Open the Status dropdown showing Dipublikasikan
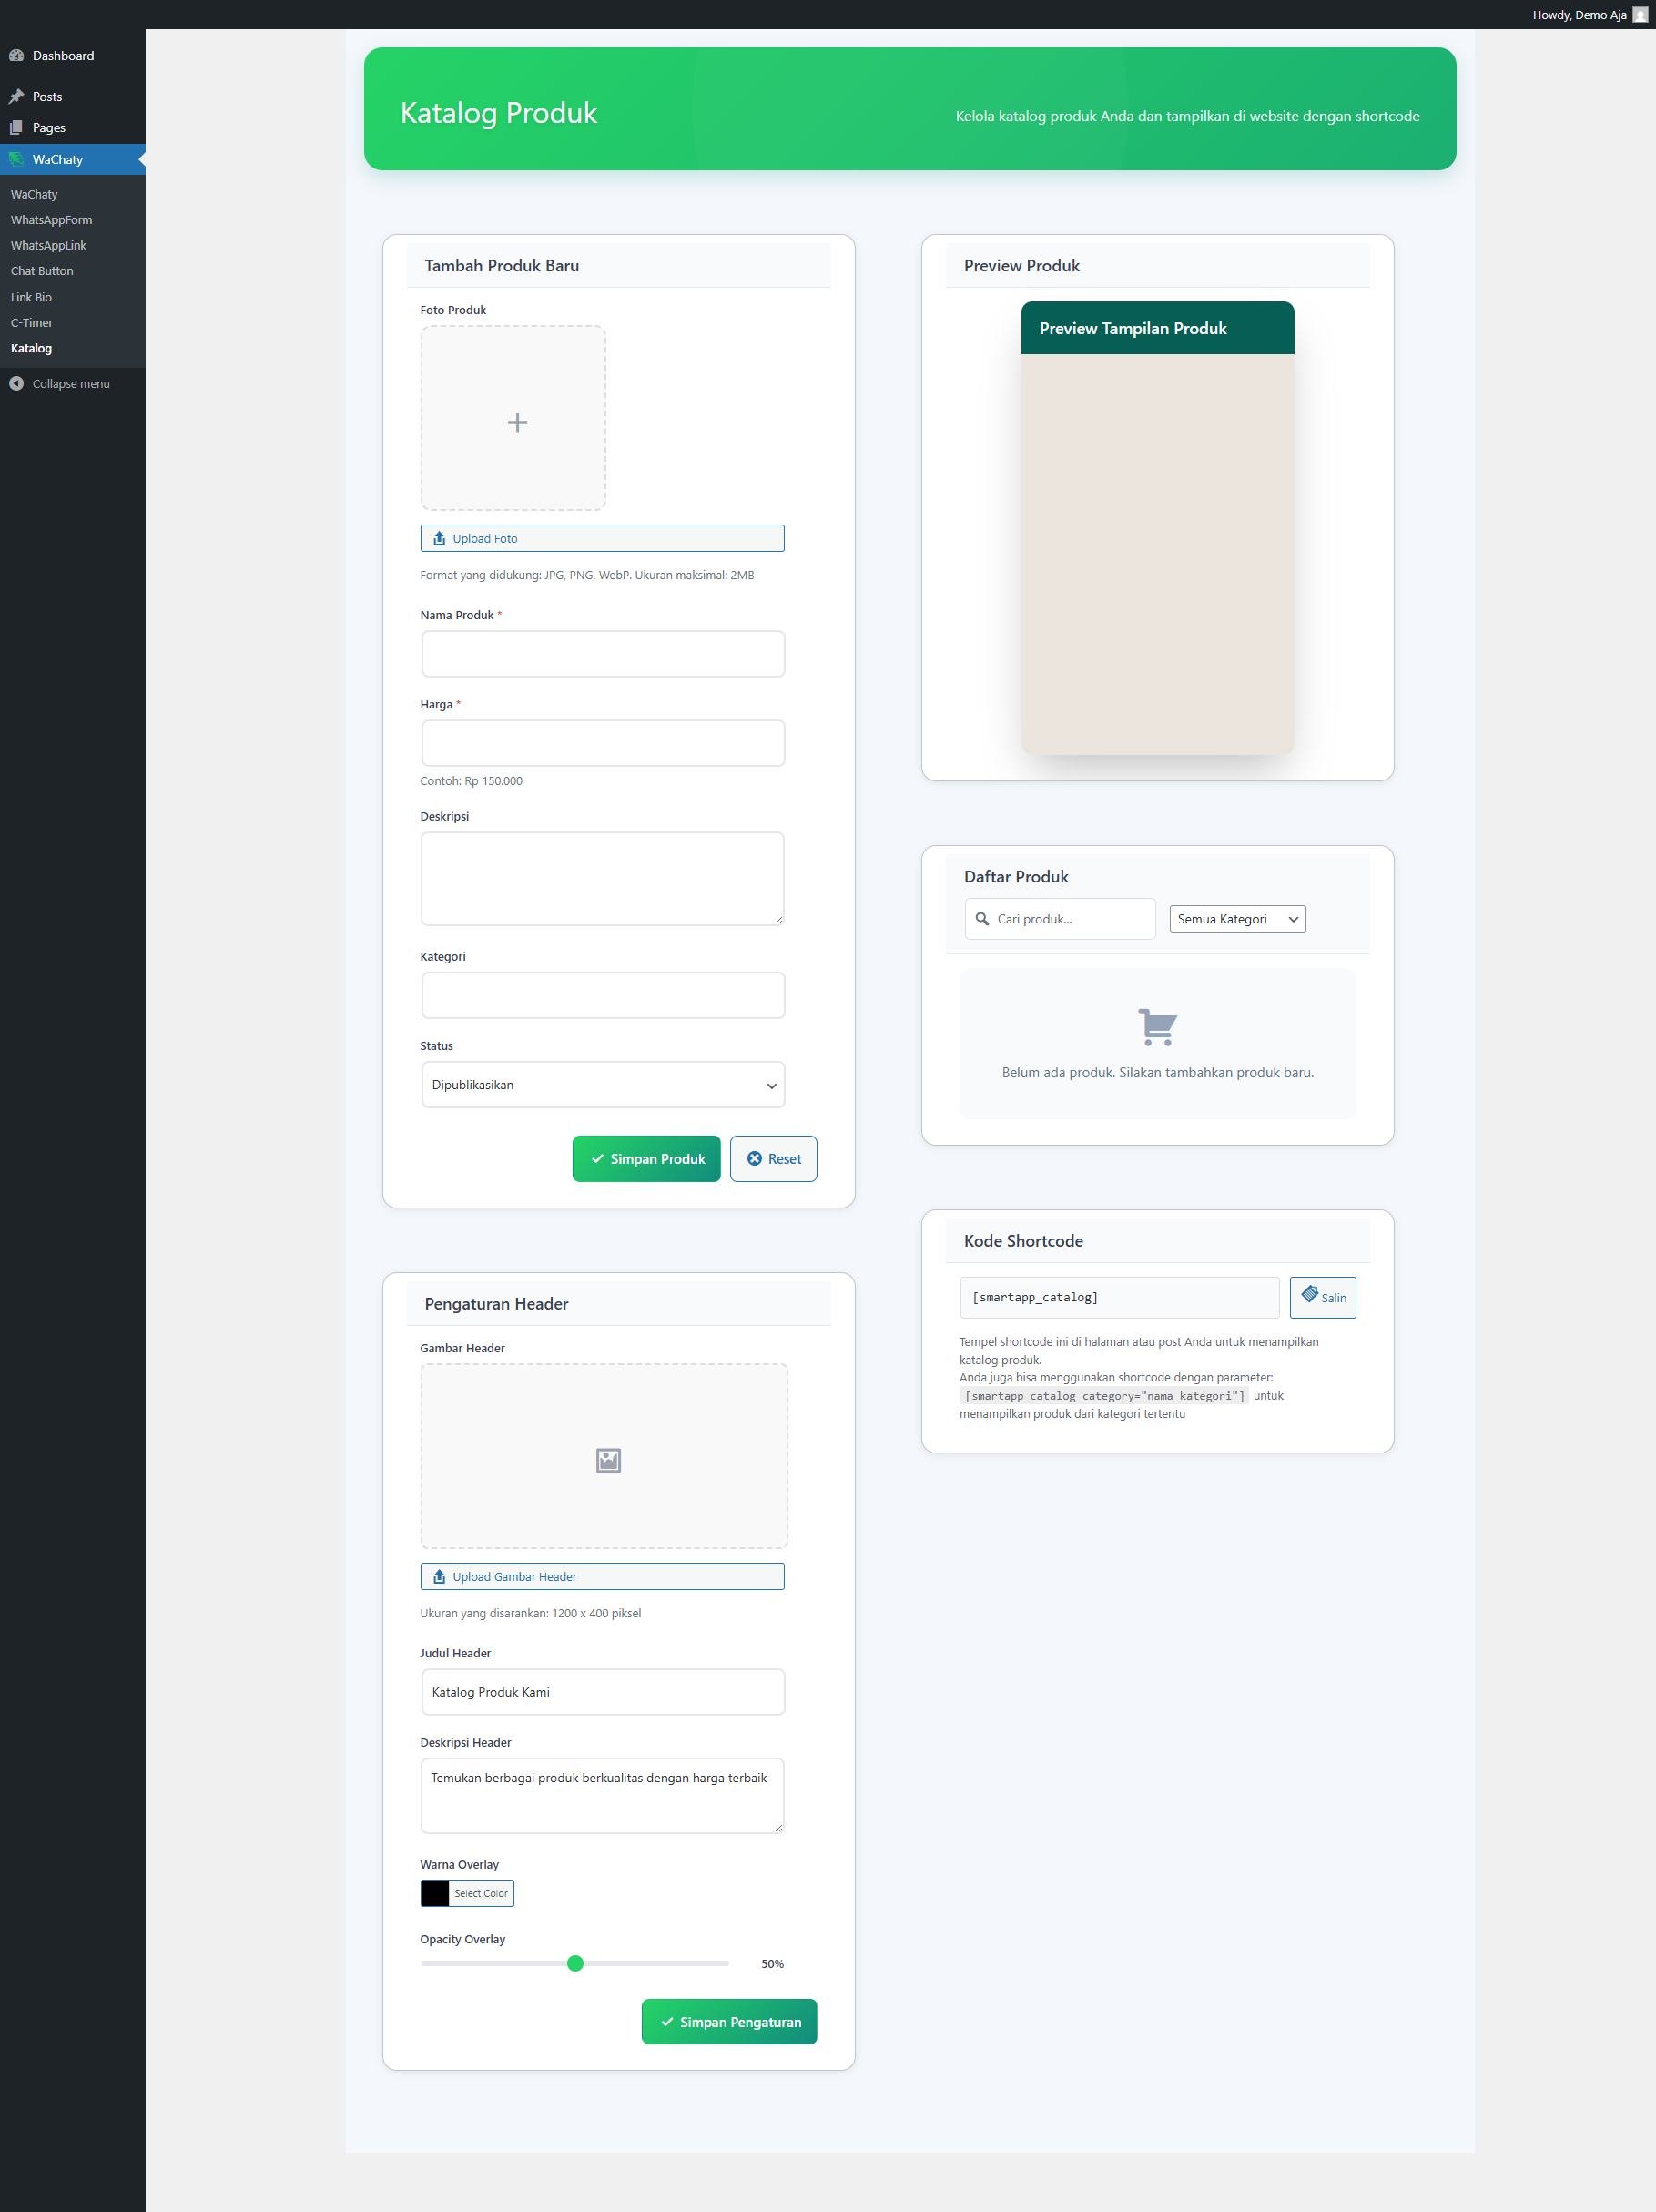 [x=603, y=1085]
